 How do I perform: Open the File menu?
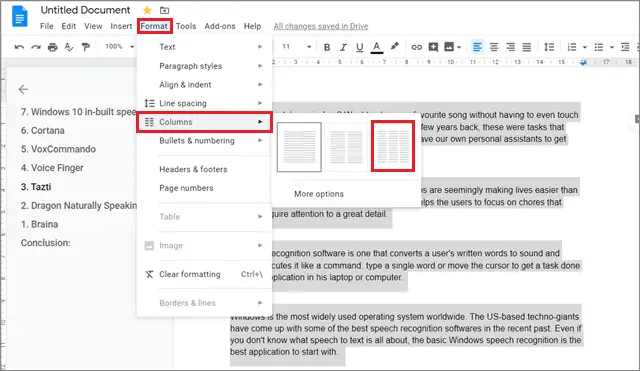tap(47, 26)
